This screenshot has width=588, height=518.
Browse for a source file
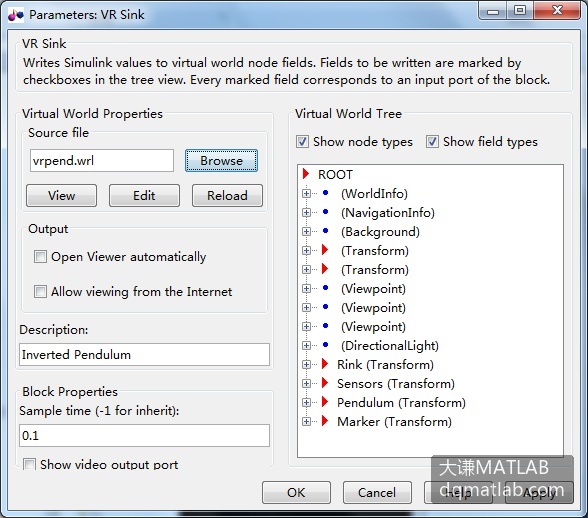221,161
